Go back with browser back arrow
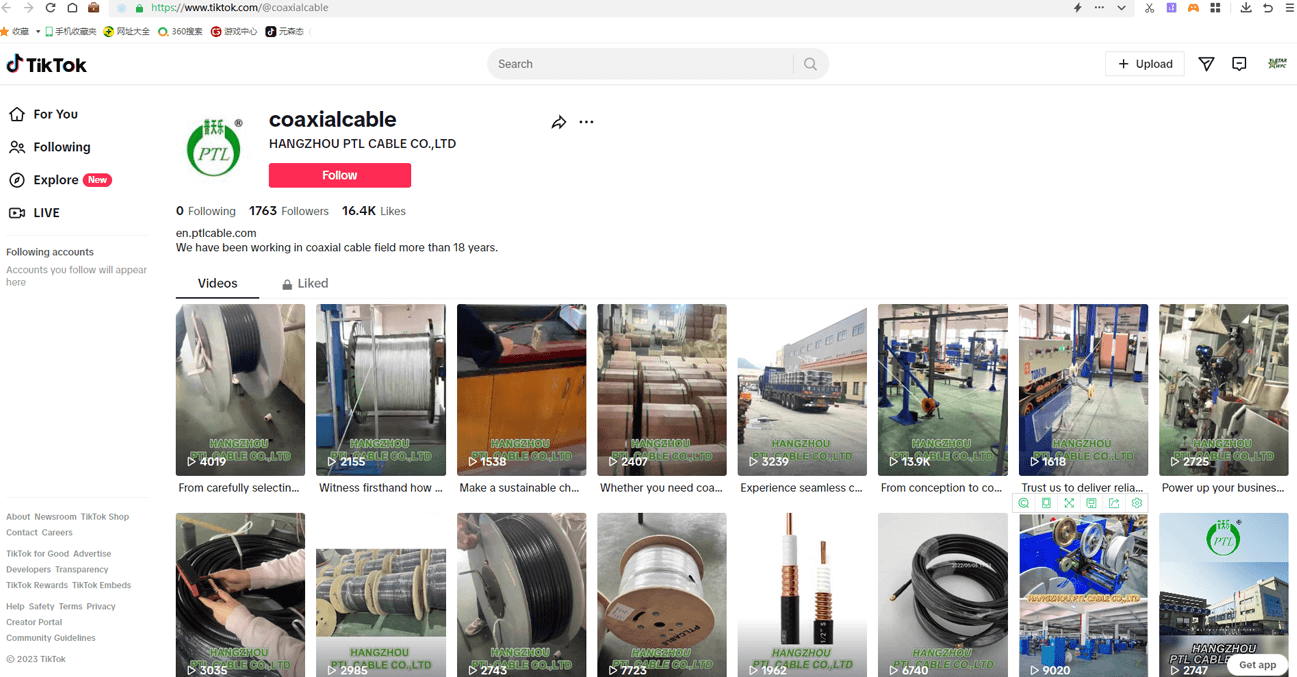 click(x=7, y=8)
